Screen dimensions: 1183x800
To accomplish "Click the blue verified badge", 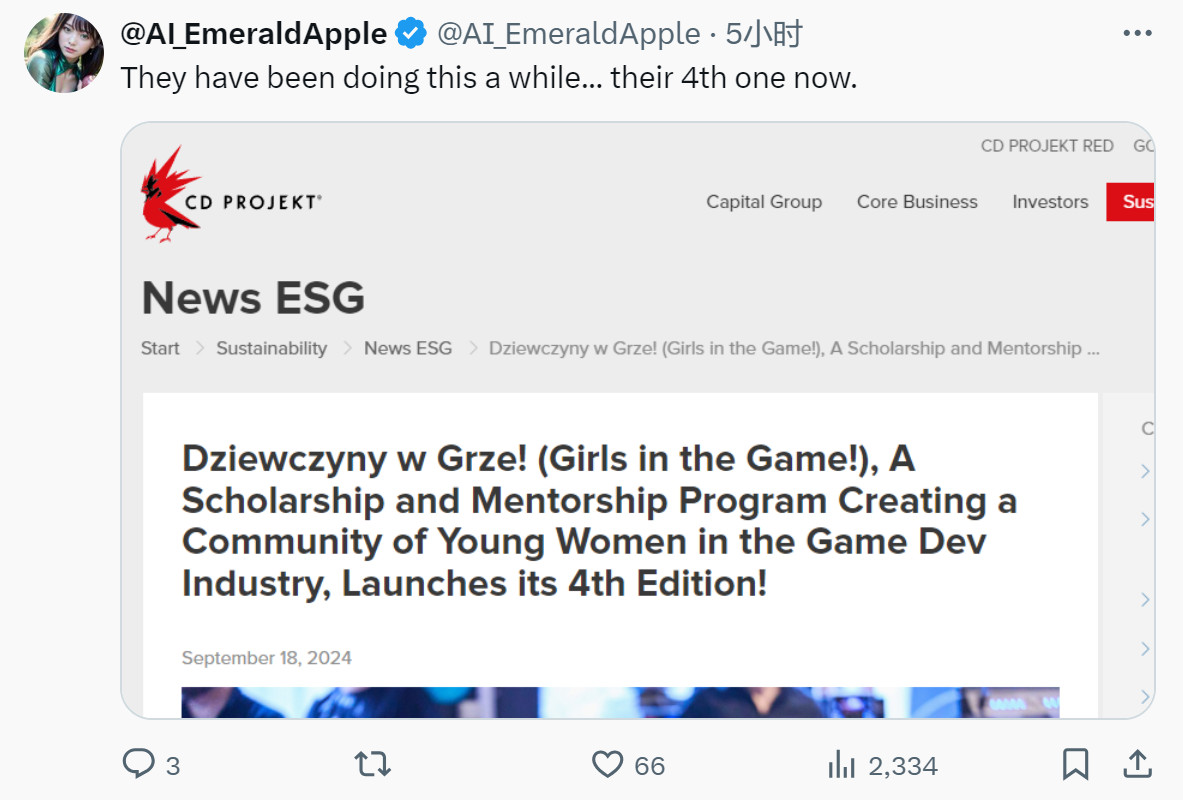I will [x=411, y=34].
